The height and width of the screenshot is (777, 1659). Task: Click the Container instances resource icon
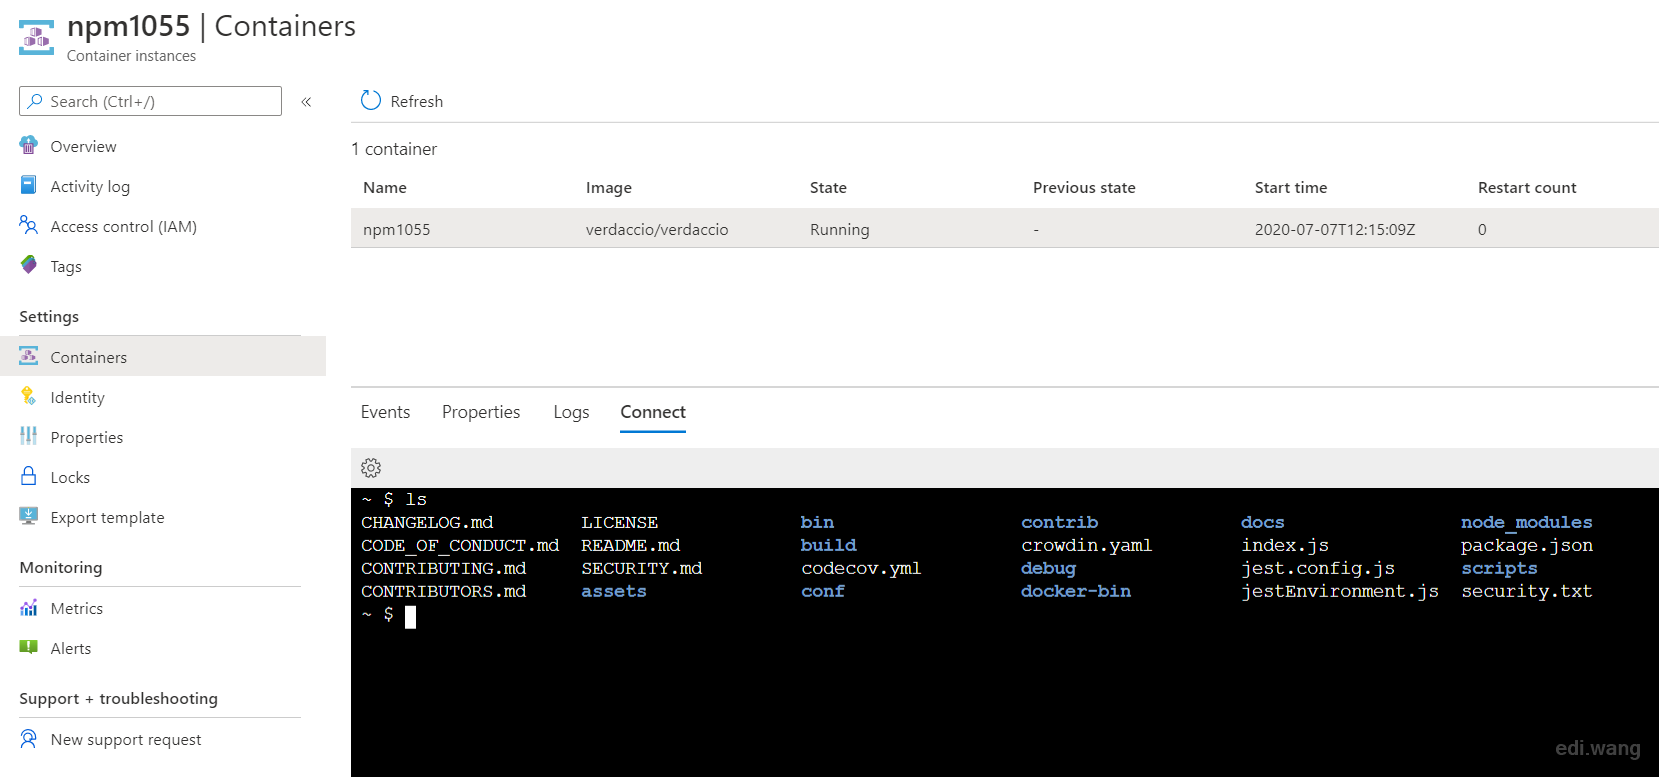(x=36, y=38)
